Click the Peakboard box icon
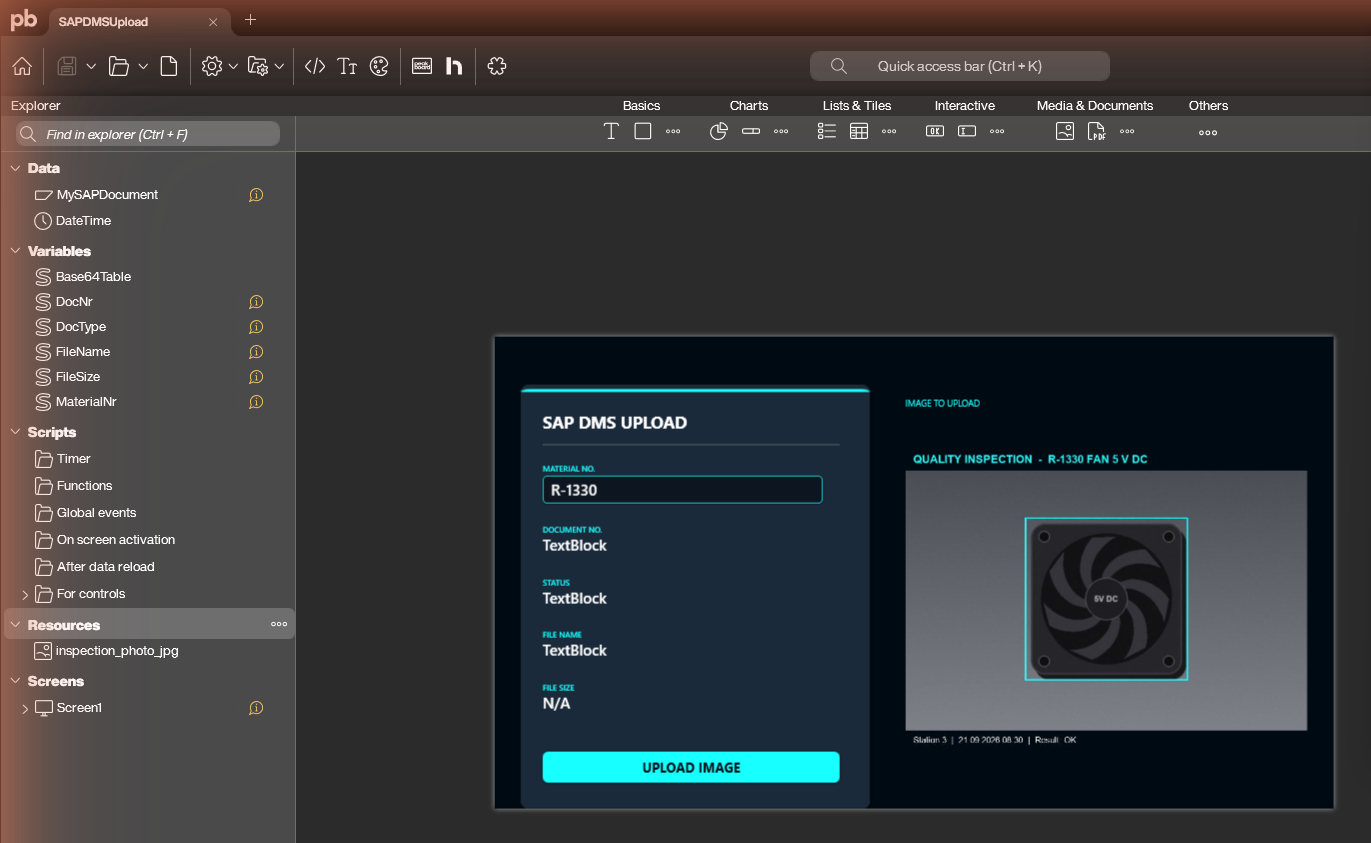This screenshot has width=1371, height=843. (422, 67)
